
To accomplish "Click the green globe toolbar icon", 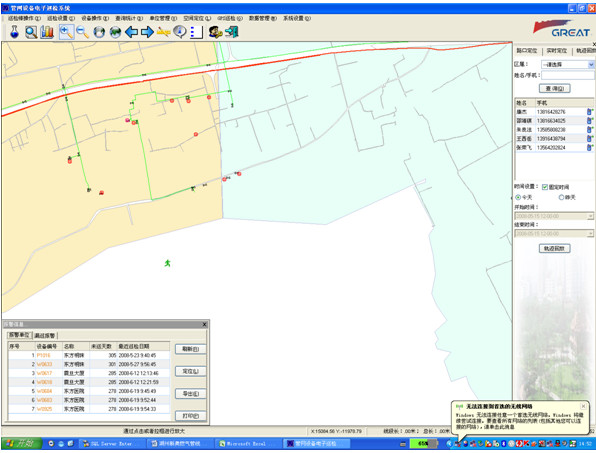I will 115,32.
